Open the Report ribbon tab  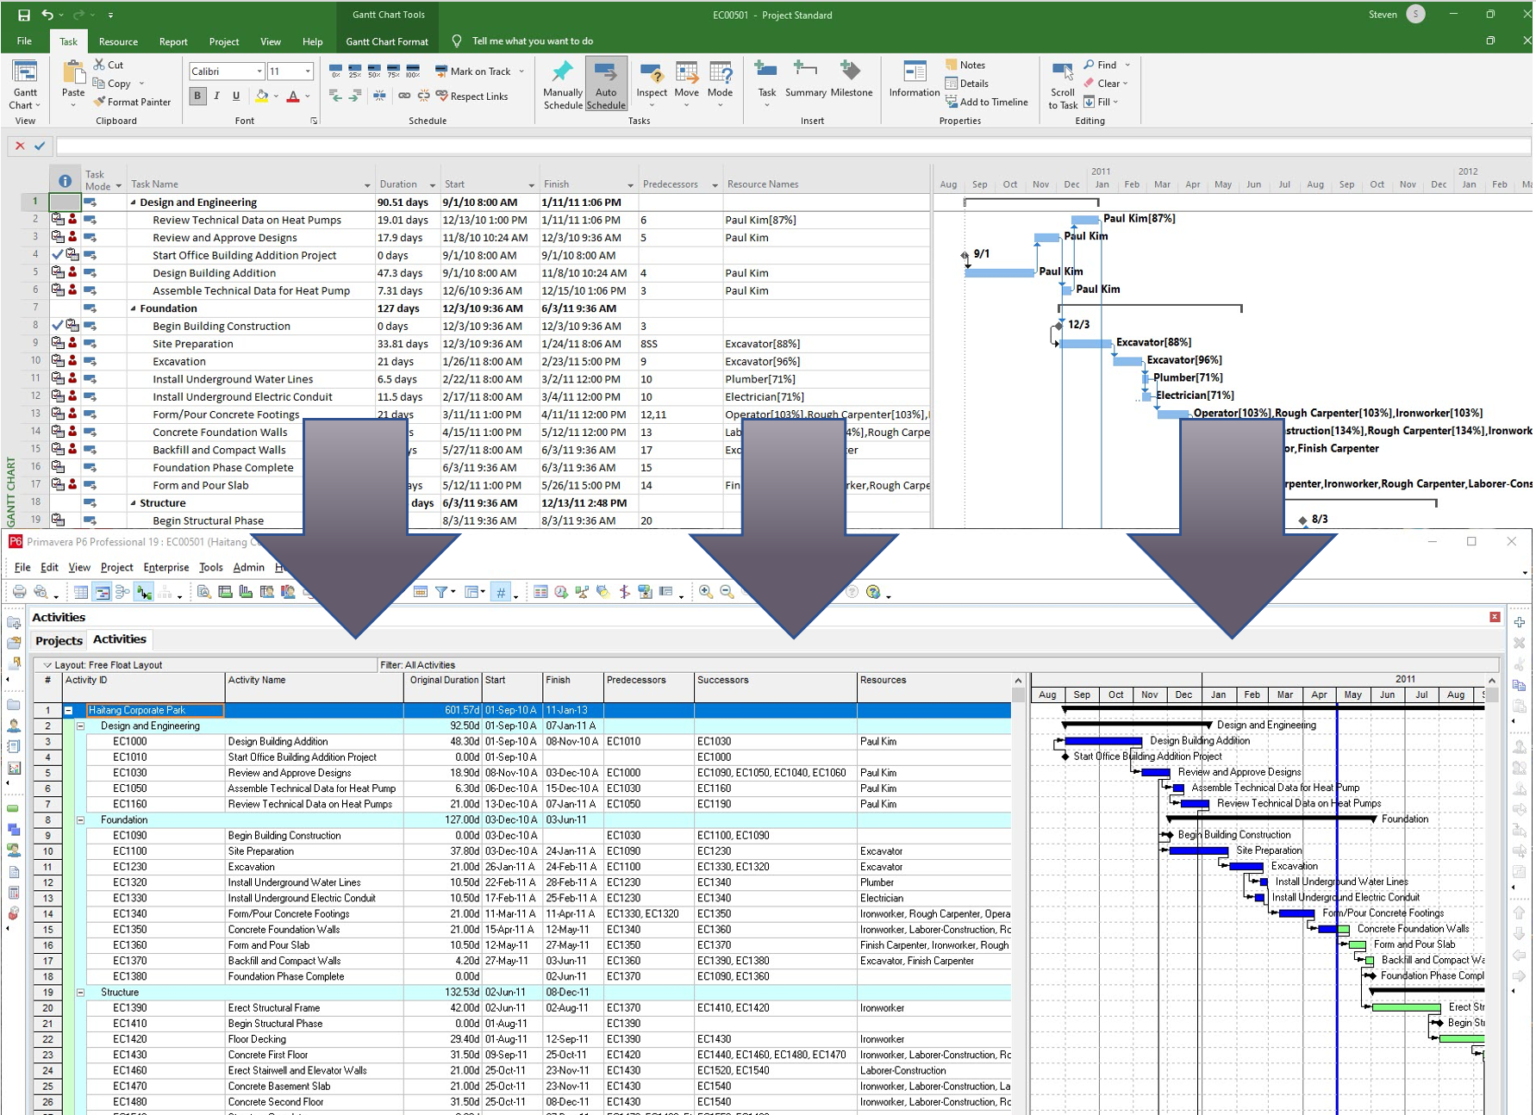point(173,41)
